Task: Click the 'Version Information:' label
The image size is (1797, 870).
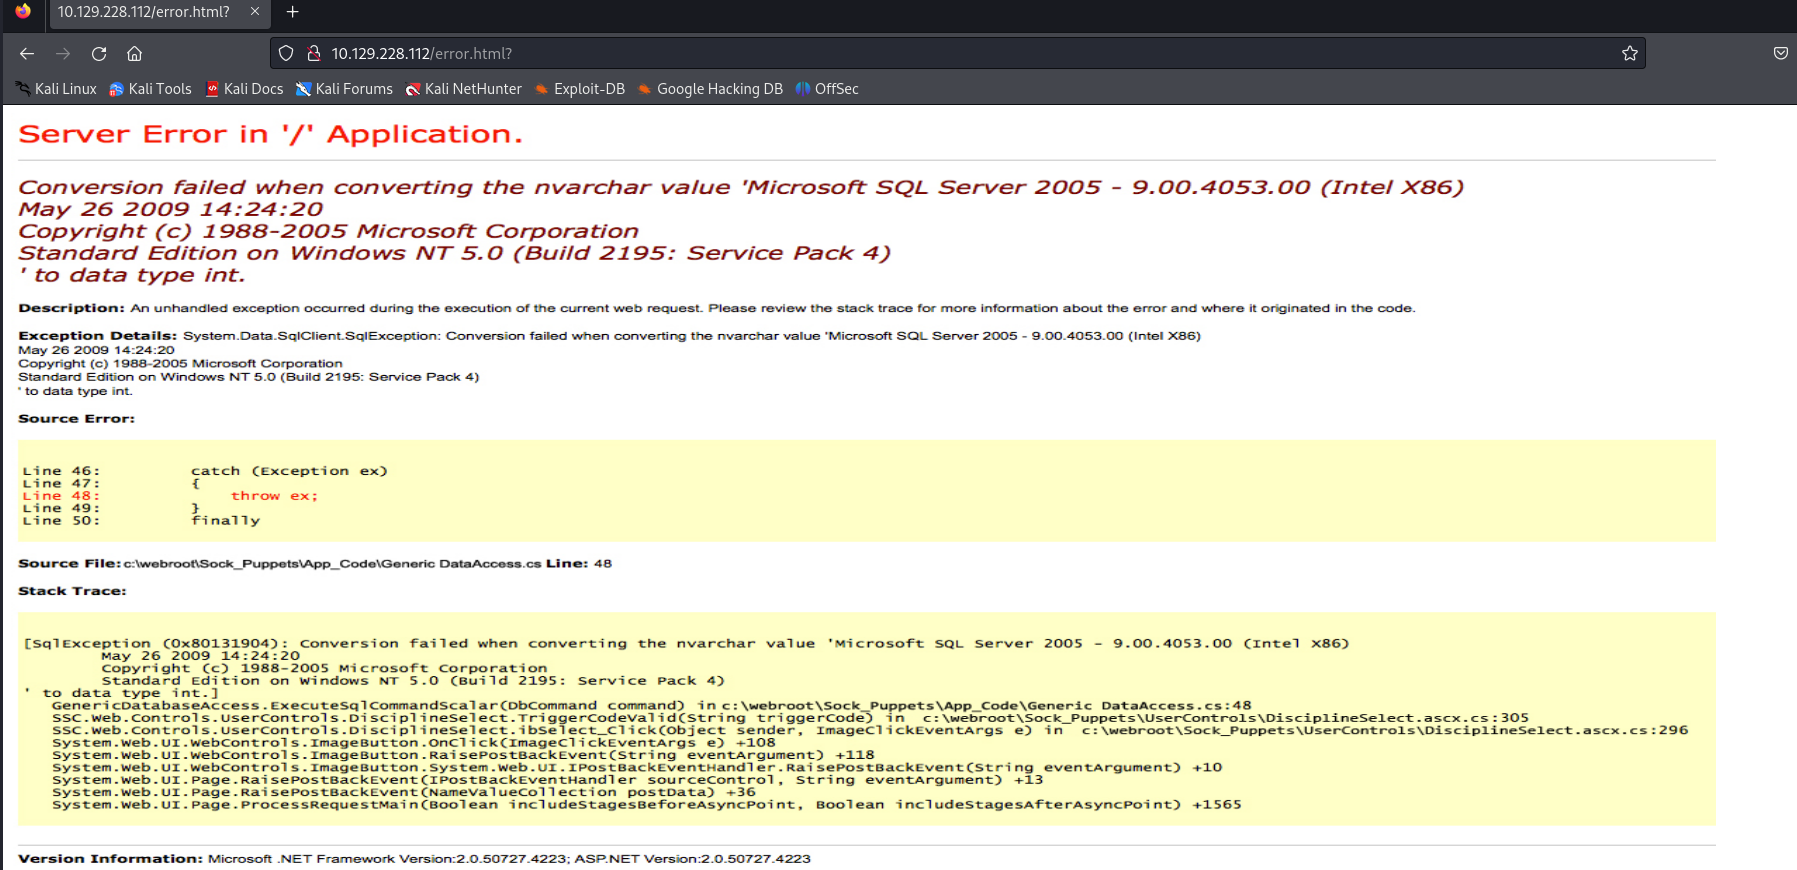Action: [110, 859]
